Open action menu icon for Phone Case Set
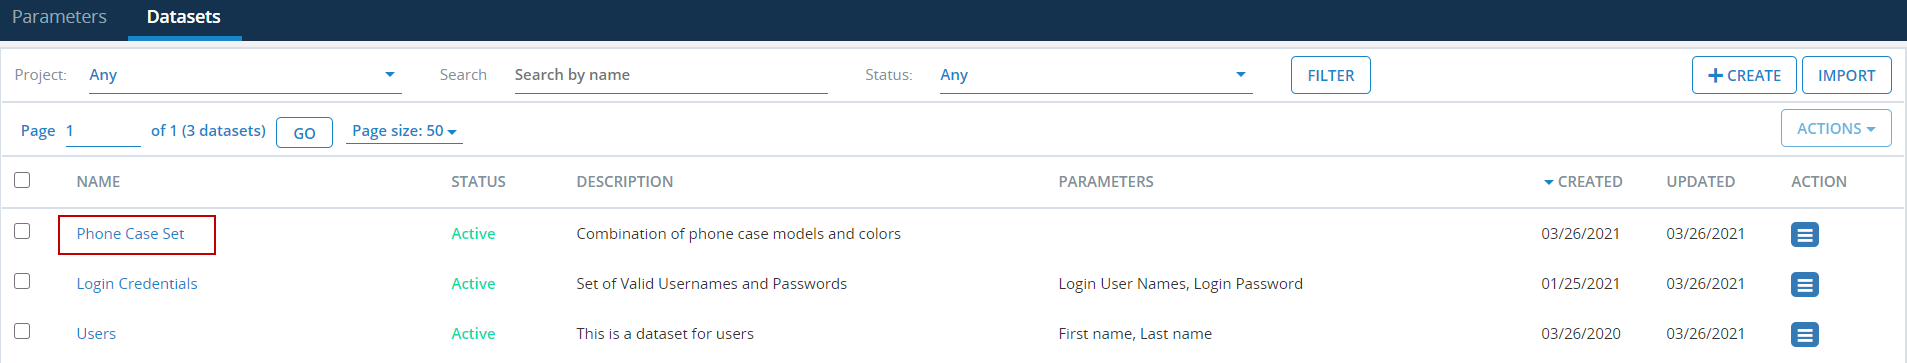The width and height of the screenshot is (1907, 363). (x=1804, y=235)
